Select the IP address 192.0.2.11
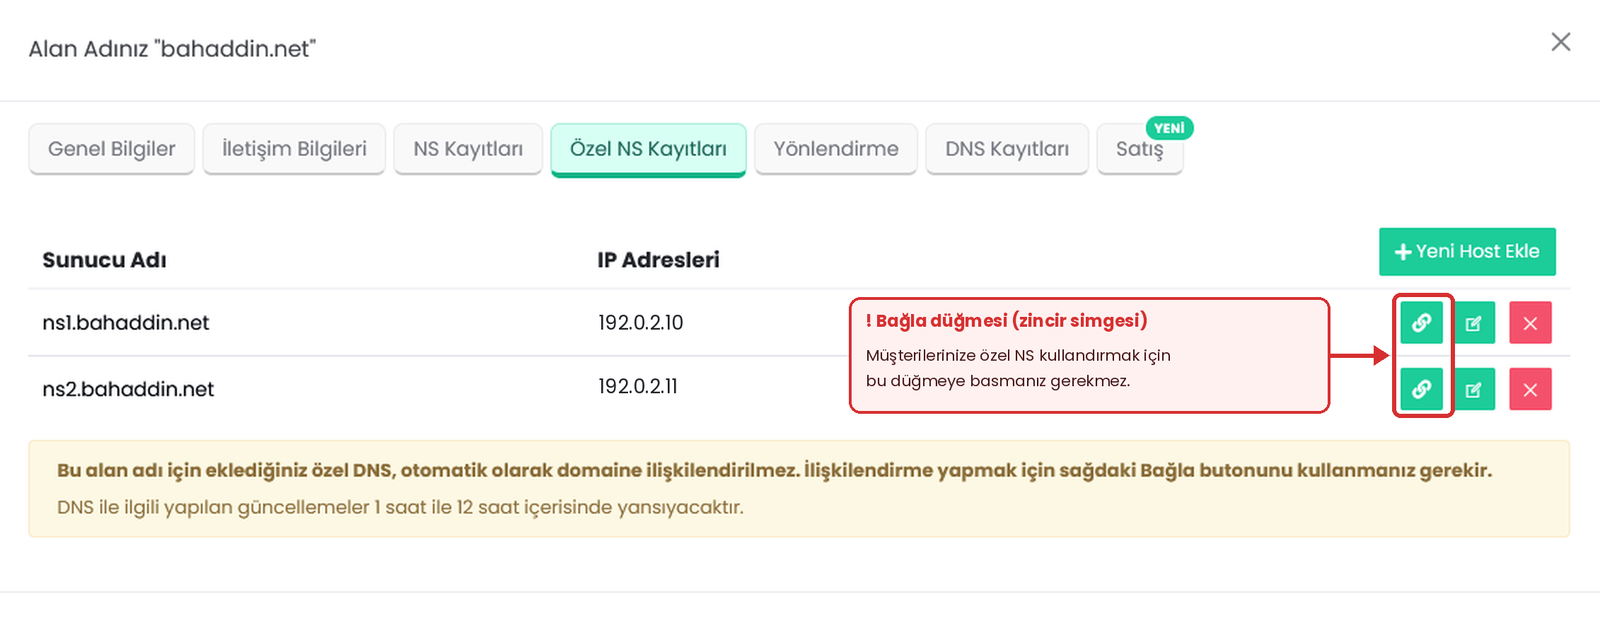This screenshot has height=638, width=1600. tap(638, 386)
